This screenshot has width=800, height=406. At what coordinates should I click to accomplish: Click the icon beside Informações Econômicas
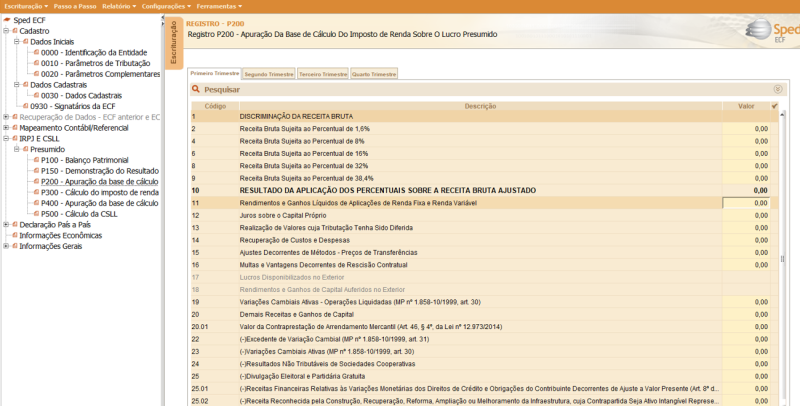(15, 235)
